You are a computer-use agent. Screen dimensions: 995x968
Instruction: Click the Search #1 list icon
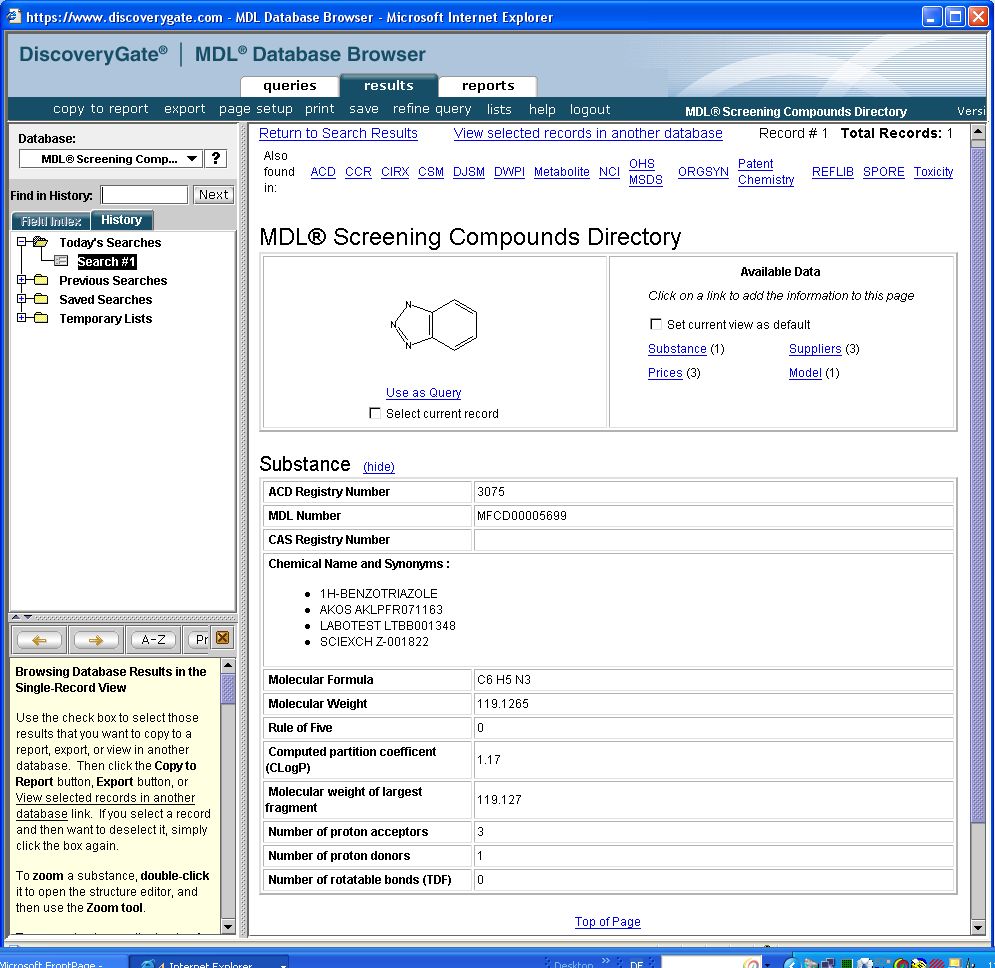click(x=61, y=262)
